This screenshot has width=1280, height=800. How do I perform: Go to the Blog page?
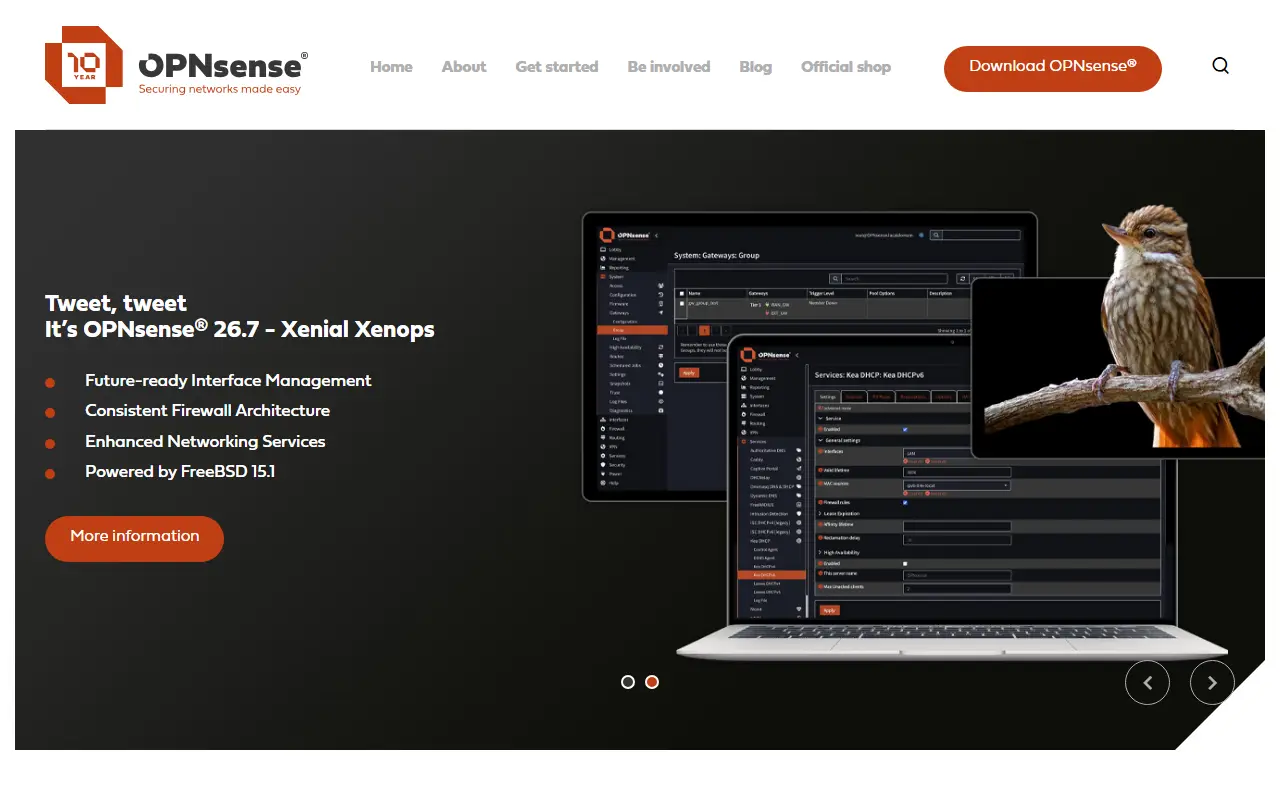pos(756,67)
